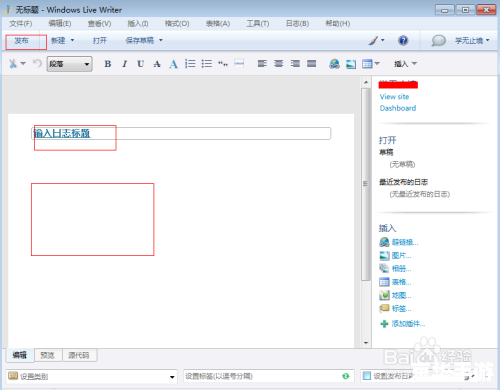Open the 格式(O) menu
Image resolution: width=500 pixels, height=390 pixels.
click(177, 24)
